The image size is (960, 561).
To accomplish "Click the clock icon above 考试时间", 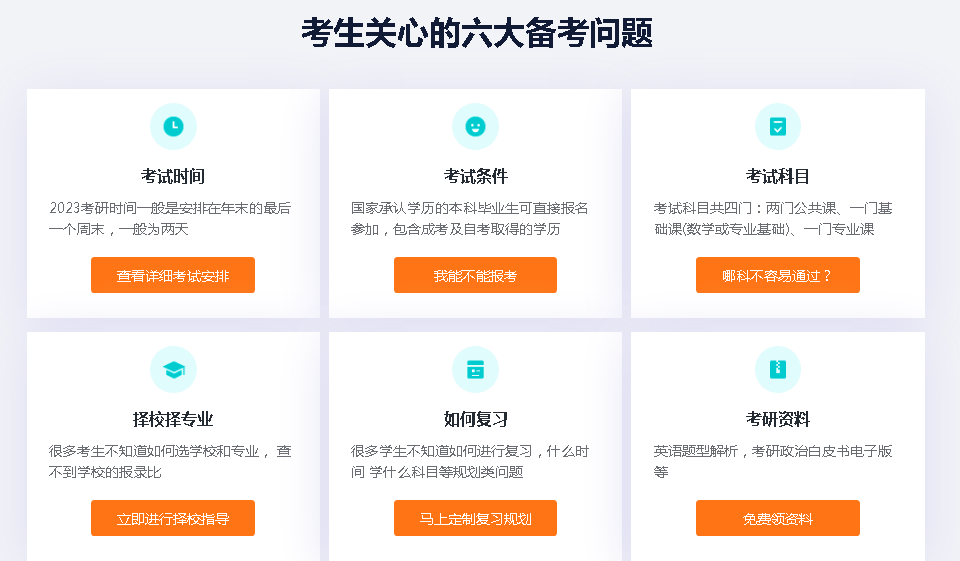I will tap(173, 127).
